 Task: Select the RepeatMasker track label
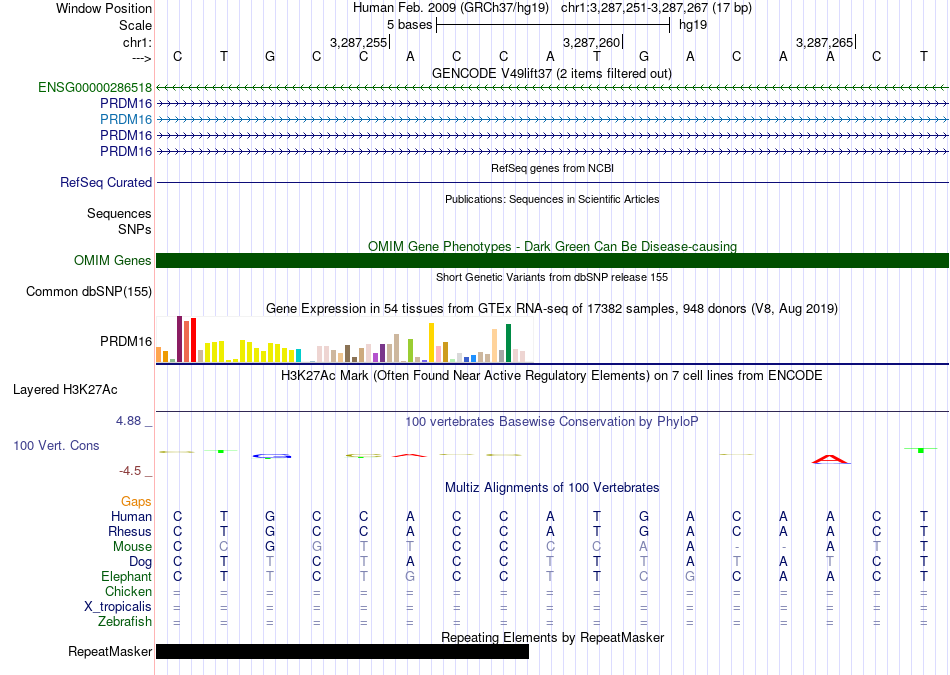[x=110, y=651]
